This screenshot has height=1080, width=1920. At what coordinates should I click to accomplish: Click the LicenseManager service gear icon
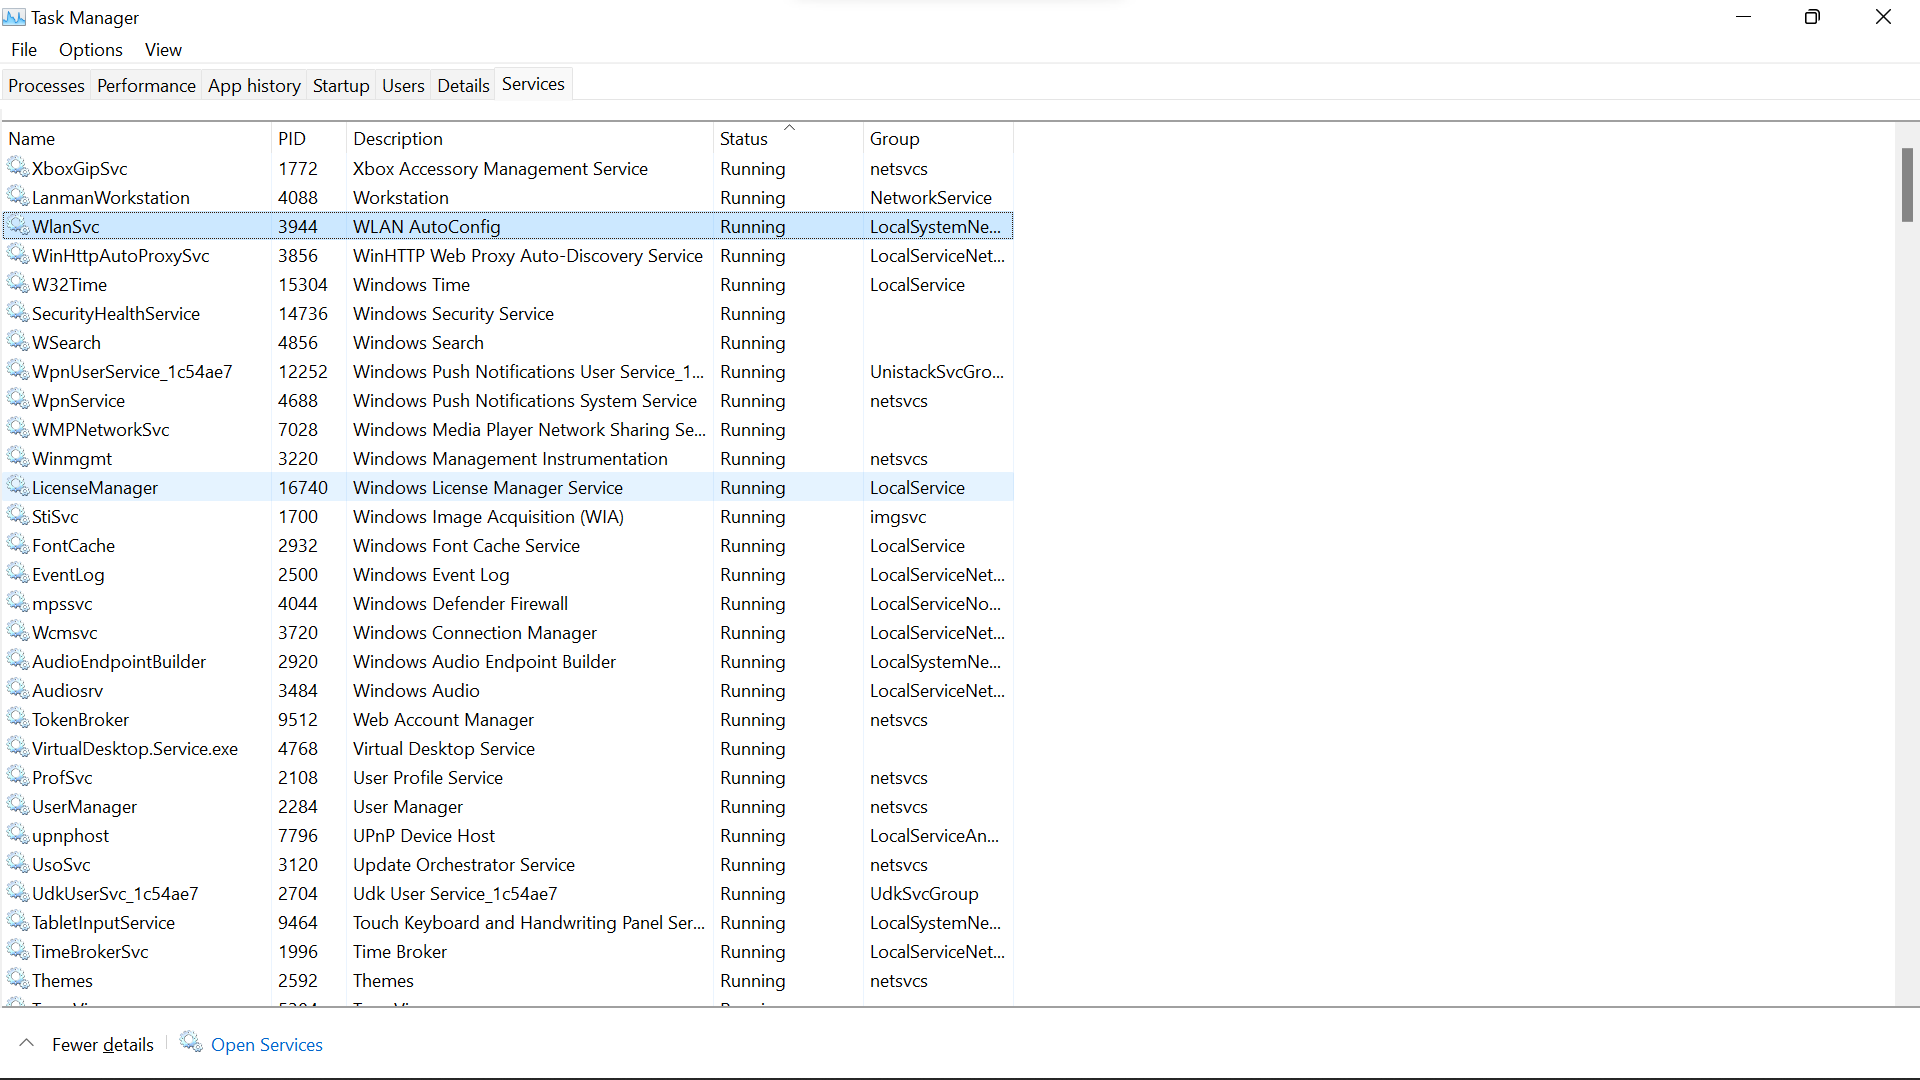click(x=18, y=487)
